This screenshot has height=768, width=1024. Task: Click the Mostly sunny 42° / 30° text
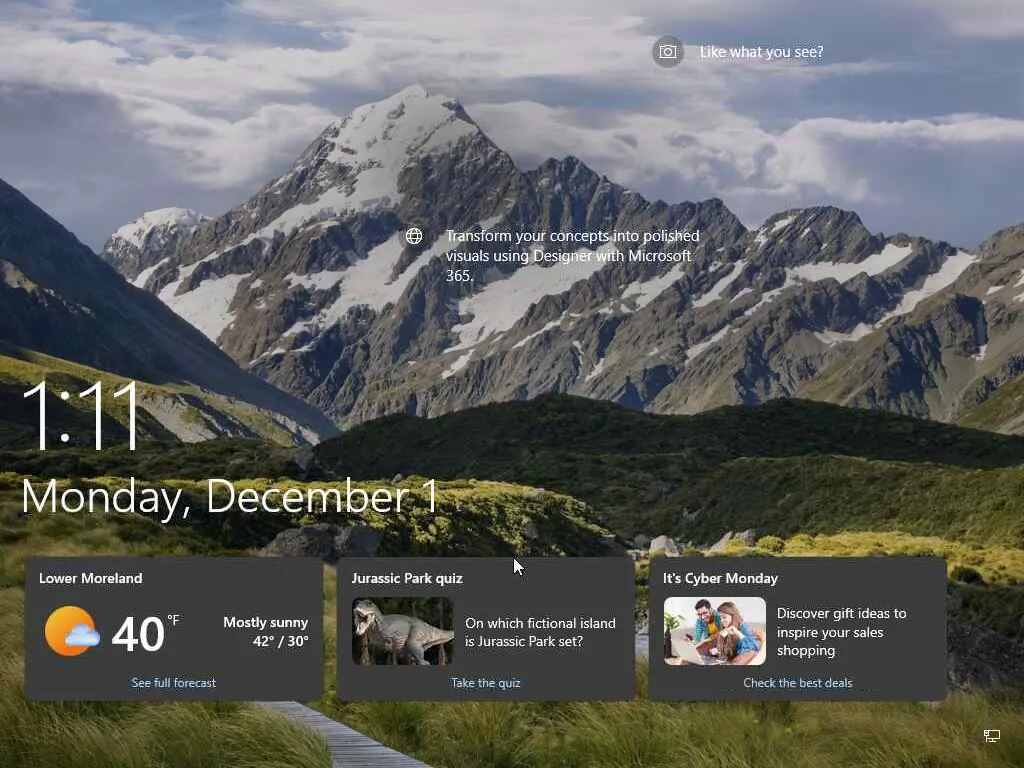(x=266, y=632)
